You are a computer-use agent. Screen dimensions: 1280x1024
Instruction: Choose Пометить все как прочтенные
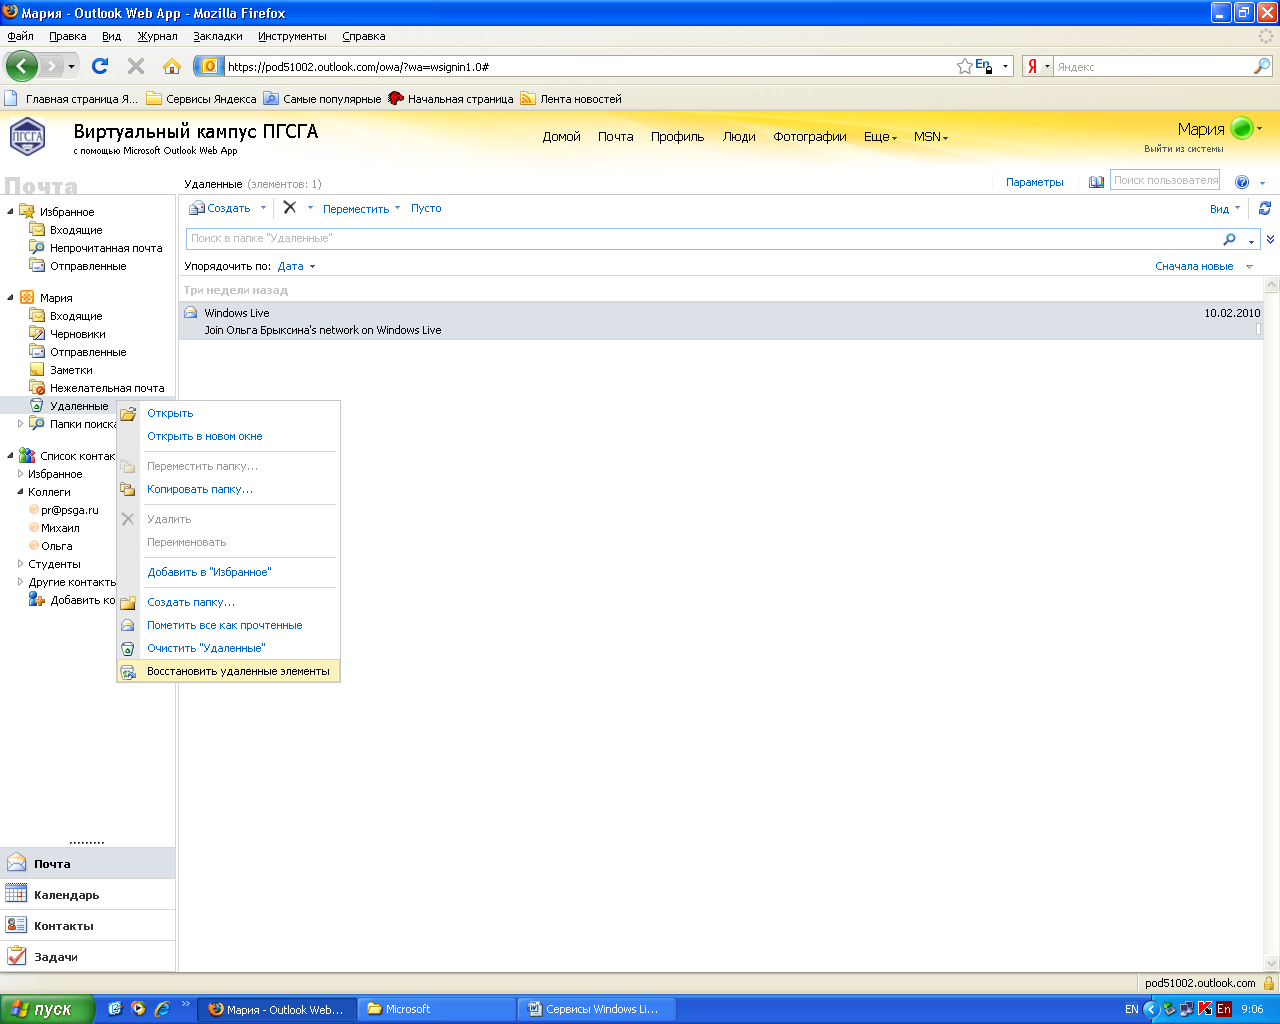(x=229, y=625)
